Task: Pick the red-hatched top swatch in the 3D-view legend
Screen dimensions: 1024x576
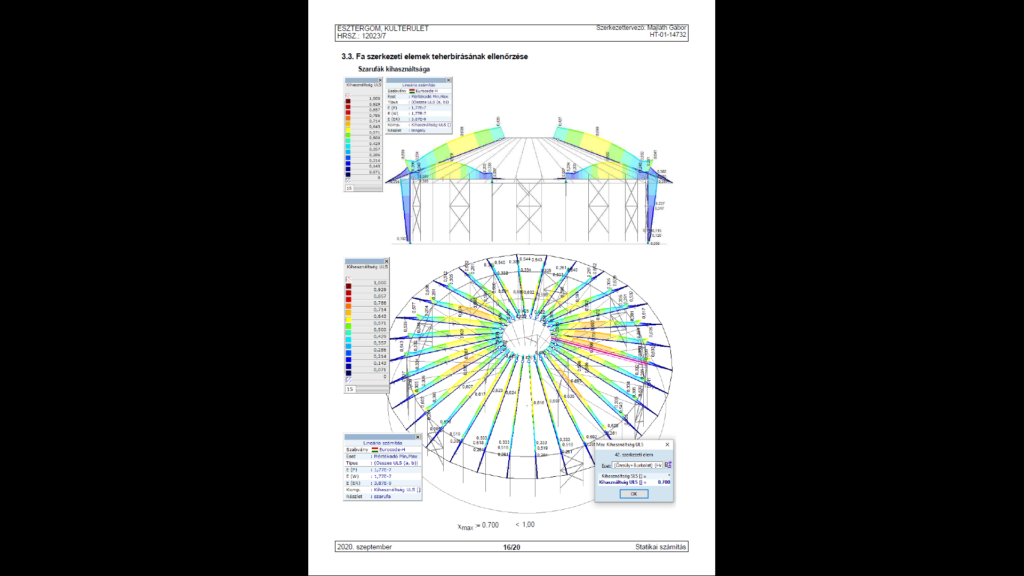Action: click(349, 280)
